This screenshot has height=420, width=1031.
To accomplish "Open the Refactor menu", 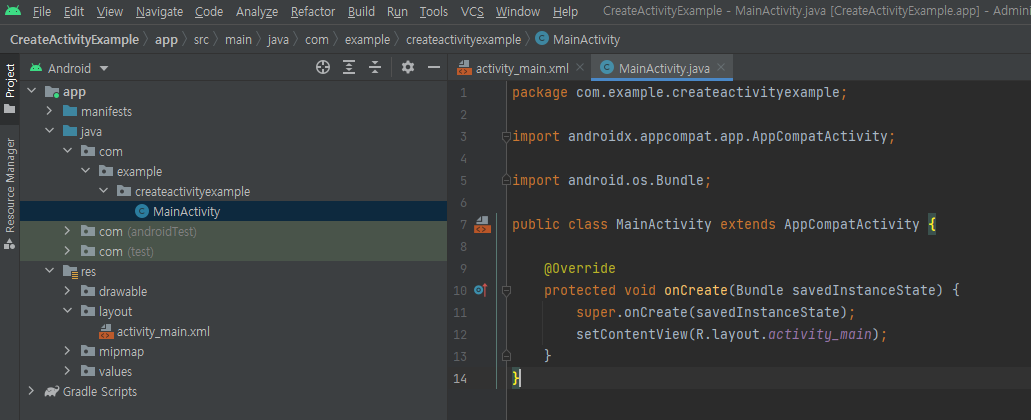I will click(312, 12).
